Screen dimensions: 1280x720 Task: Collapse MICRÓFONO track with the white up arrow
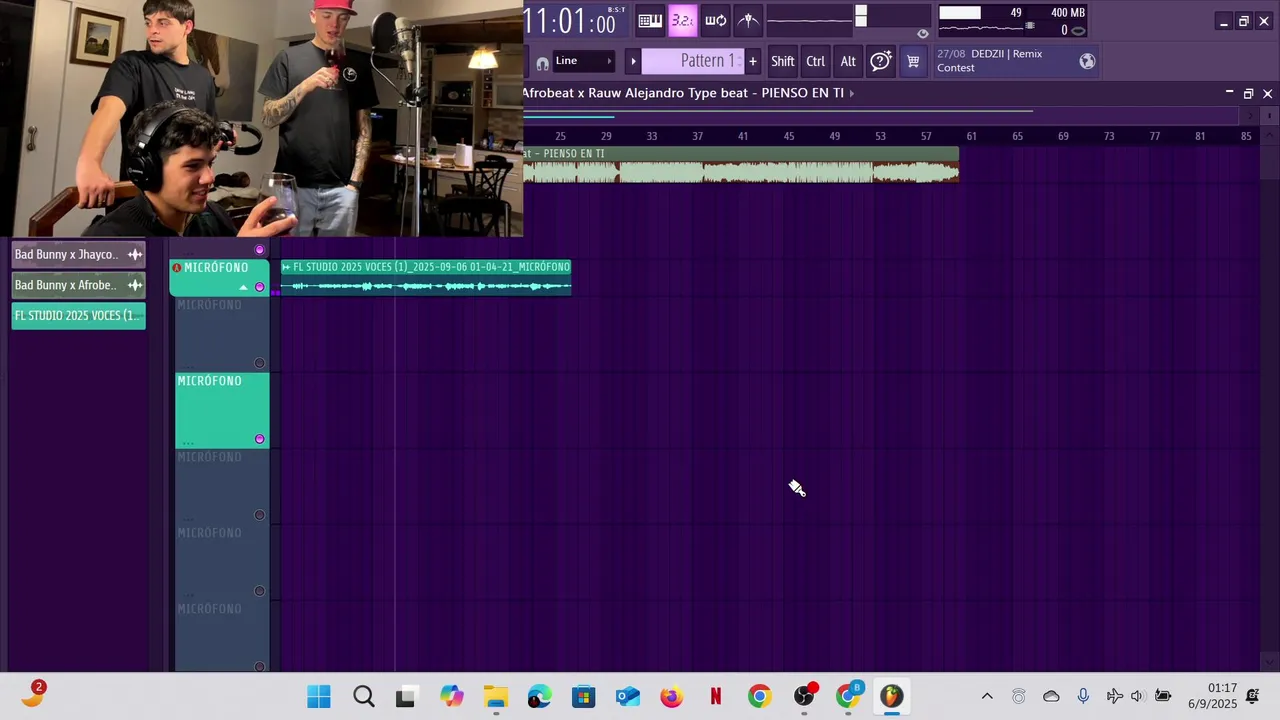tap(243, 288)
